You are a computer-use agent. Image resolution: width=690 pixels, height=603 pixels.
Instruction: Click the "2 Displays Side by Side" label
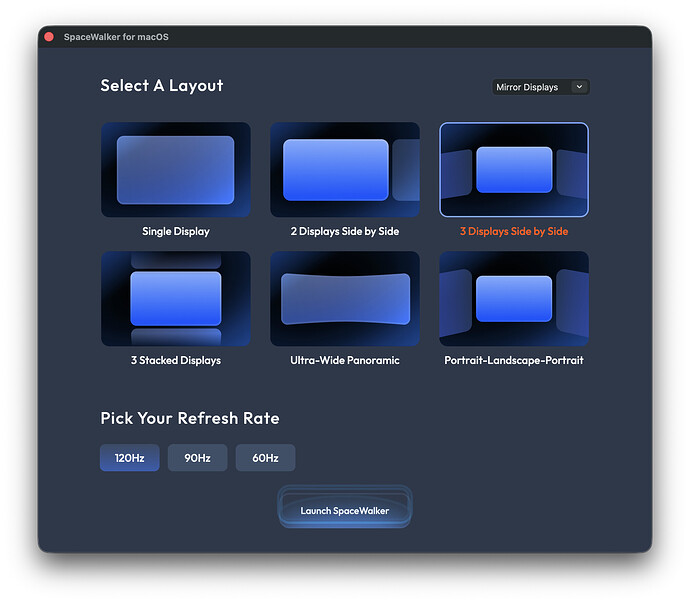pos(345,232)
